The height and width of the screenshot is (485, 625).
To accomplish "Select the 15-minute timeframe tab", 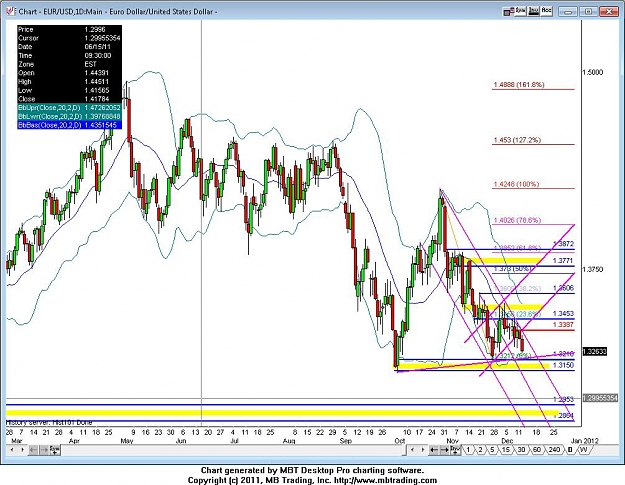I will [506, 450].
